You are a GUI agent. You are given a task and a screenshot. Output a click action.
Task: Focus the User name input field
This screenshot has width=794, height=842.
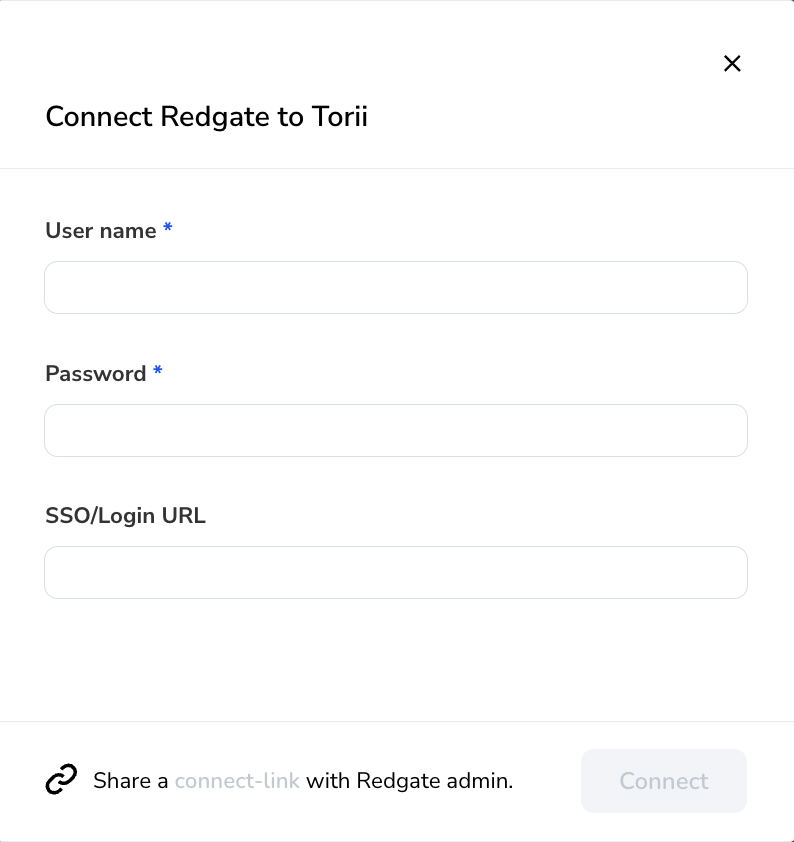point(396,287)
